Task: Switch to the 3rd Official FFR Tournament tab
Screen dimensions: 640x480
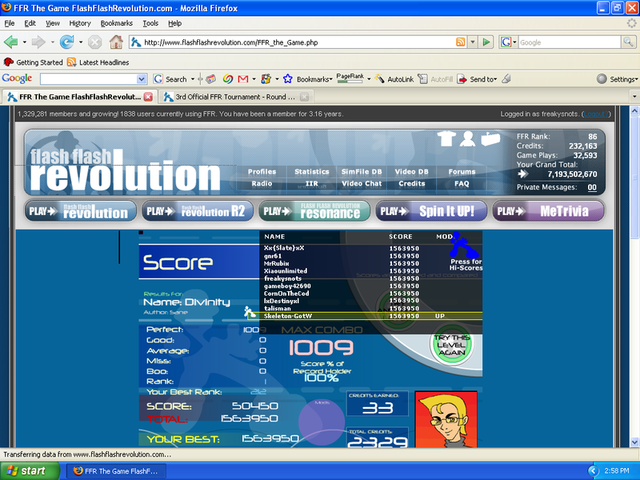Action: point(235,97)
